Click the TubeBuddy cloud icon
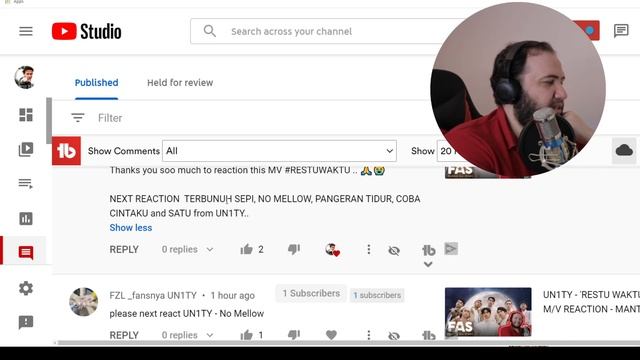Screen dimensions: 640x360 pos(624,151)
